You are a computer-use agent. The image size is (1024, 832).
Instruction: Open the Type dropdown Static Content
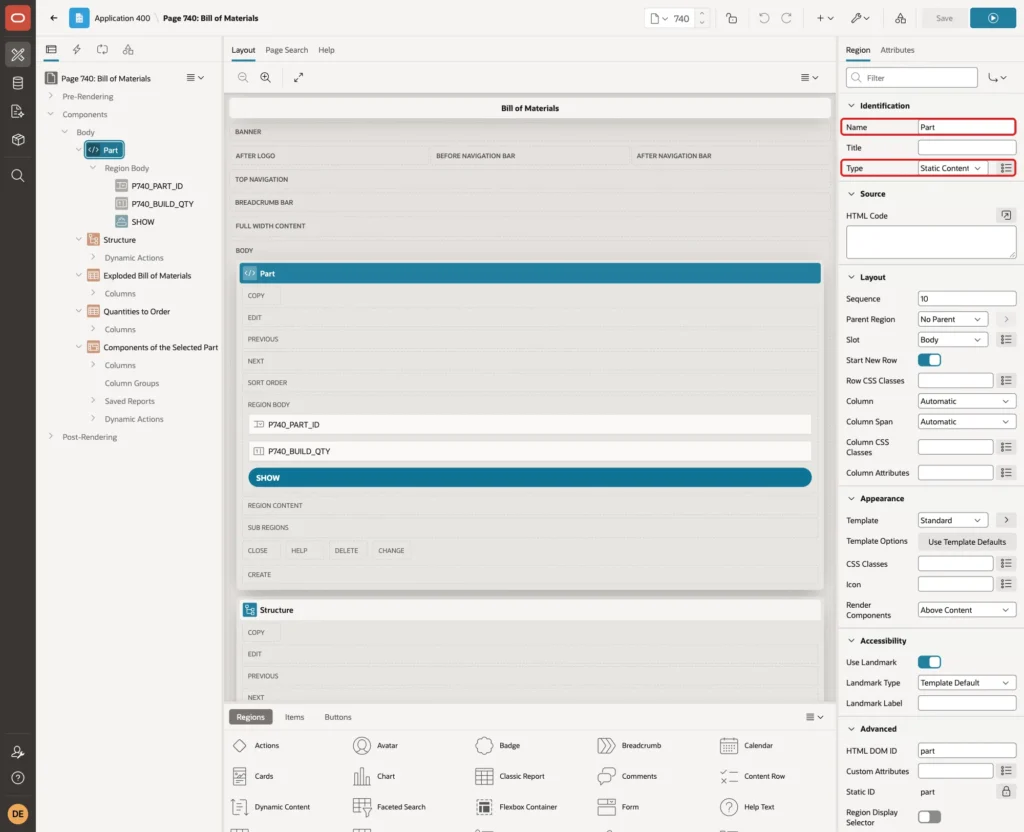point(952,168)
